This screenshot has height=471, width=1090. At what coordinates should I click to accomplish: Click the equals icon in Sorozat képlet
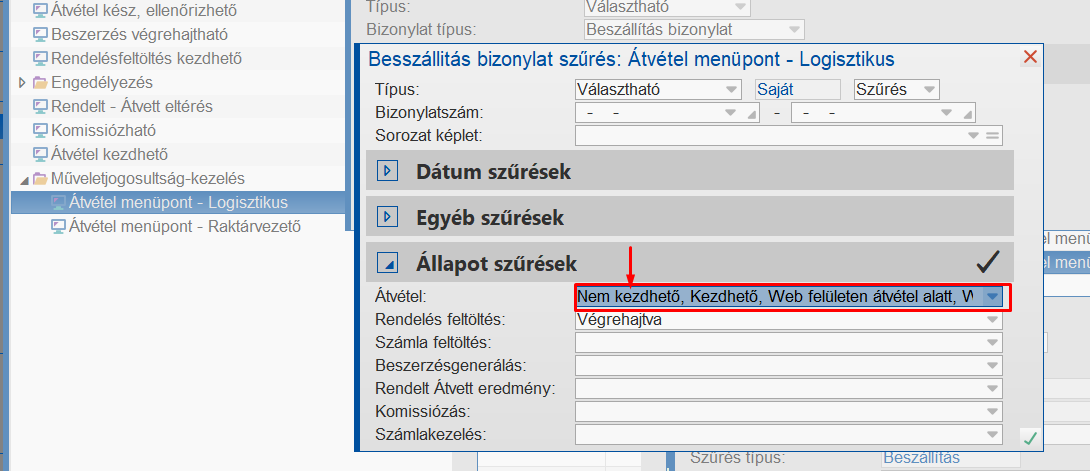[992, 135]
